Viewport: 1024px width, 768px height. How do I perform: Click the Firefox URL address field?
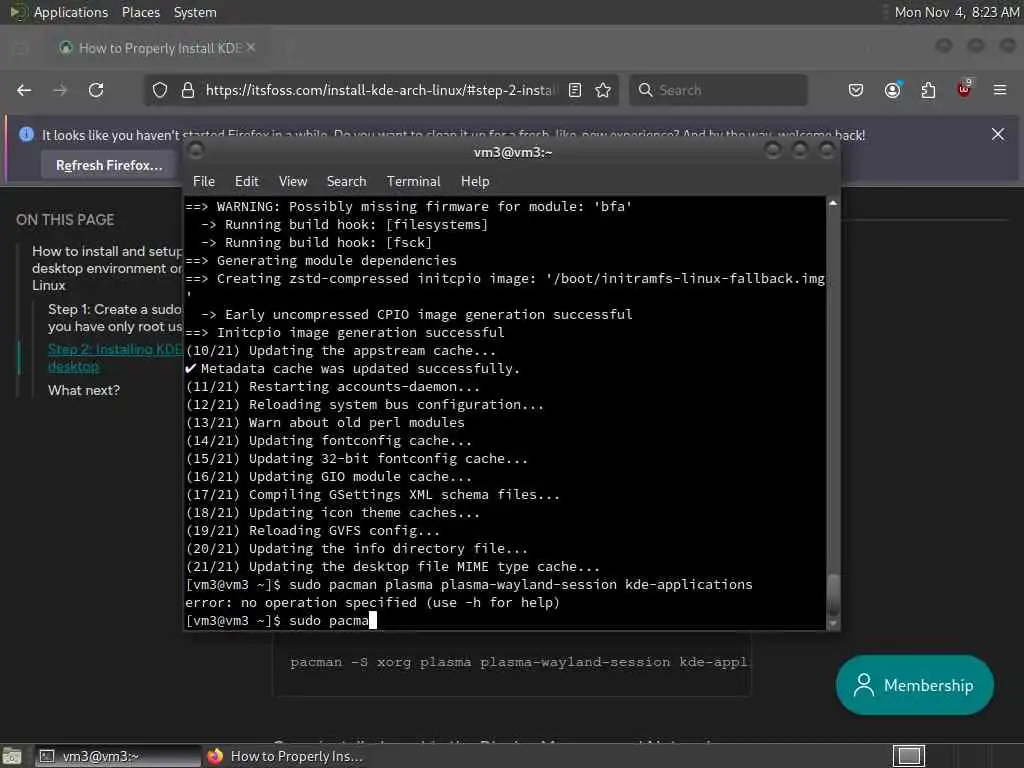point(381,90)
